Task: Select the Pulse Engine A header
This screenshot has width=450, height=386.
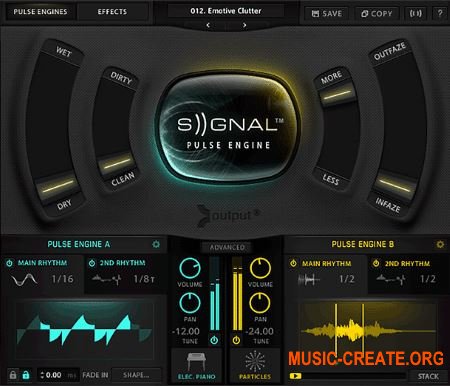Action: (79, 244)
